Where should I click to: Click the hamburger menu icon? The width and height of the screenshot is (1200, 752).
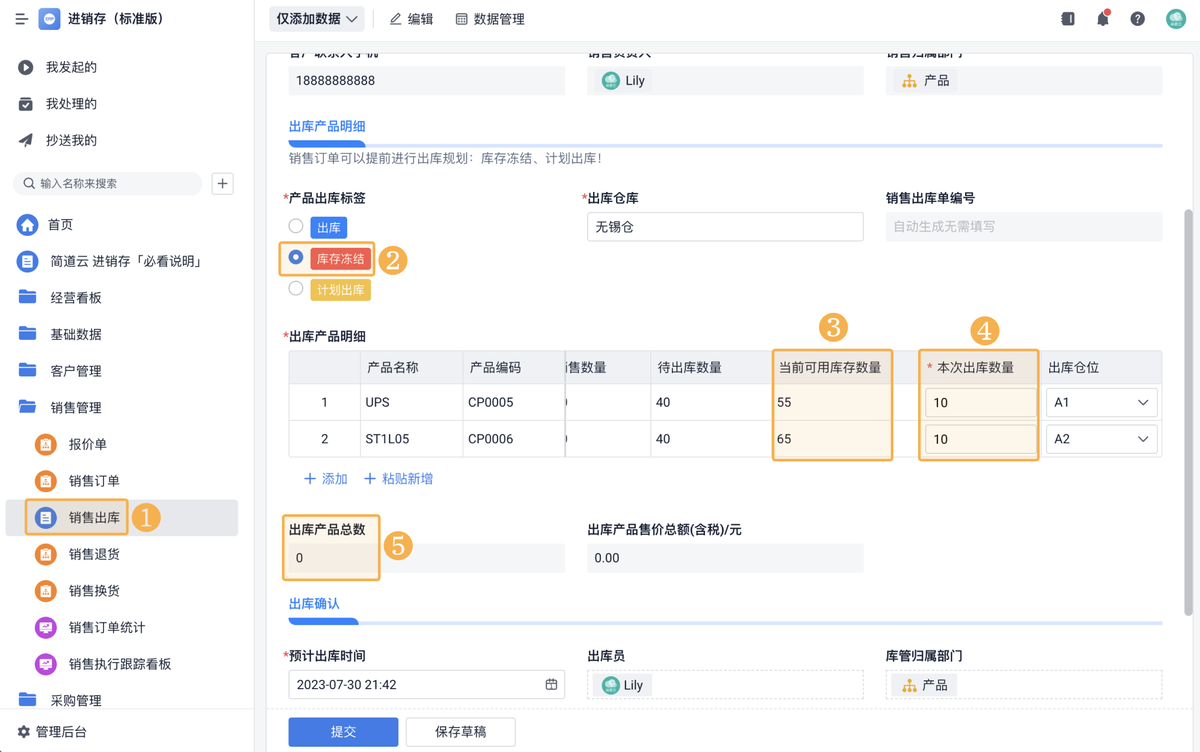21,19
